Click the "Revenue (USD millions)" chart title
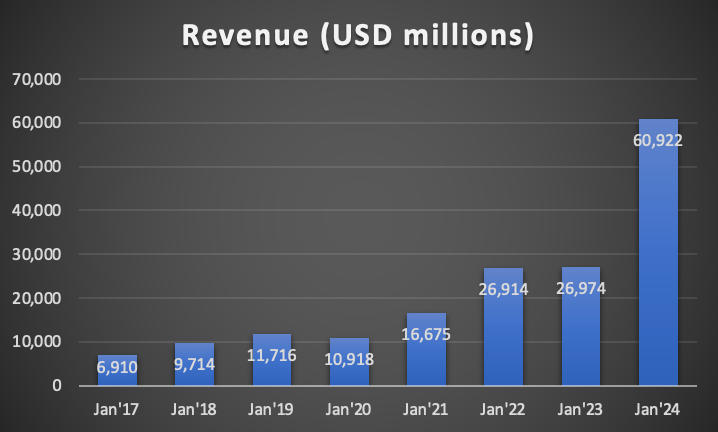Image resolution: width=718 pixels, height=432 pixels. tap(358, 34)
